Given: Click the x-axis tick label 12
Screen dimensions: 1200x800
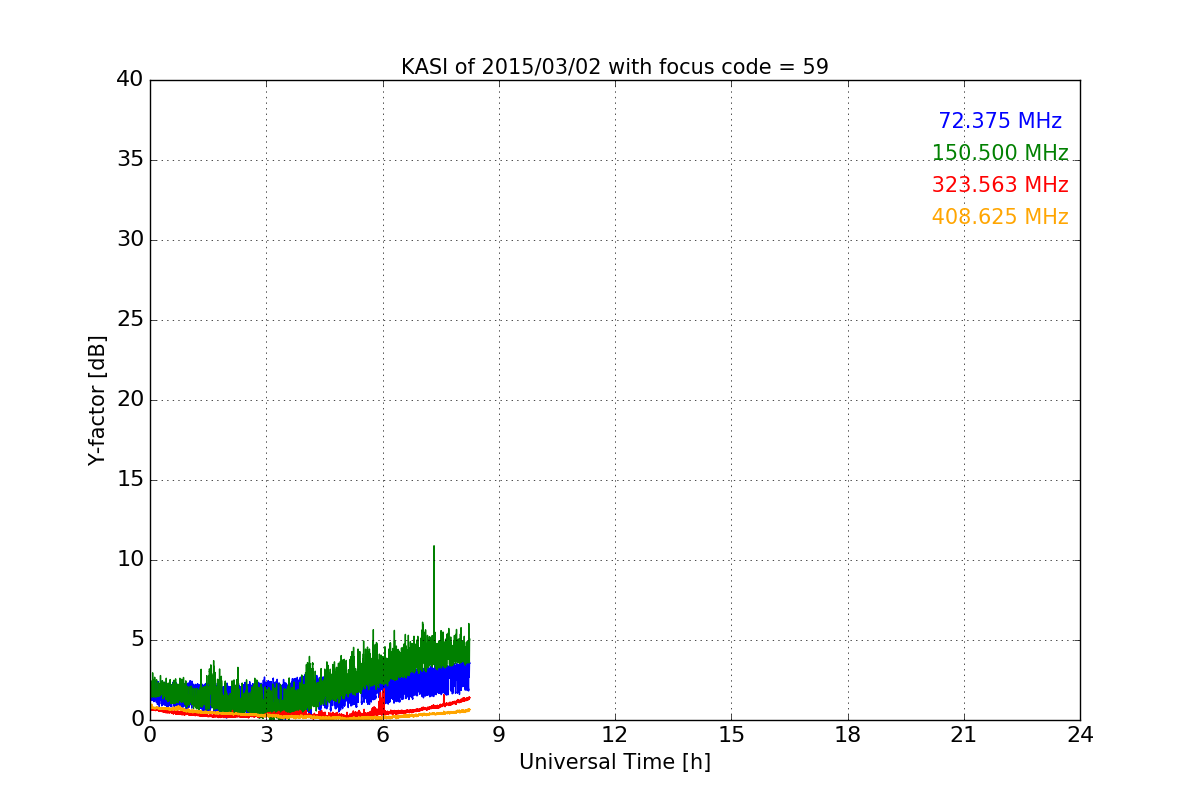Looking at the screenshot, I should pyautogui.click(x=614, y=734).
